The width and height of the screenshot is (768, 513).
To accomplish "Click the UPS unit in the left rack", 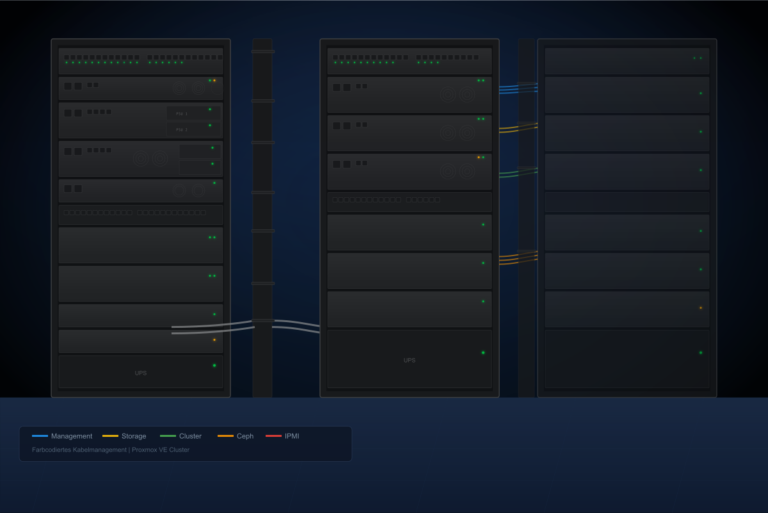I will click(x=141, y=372).
